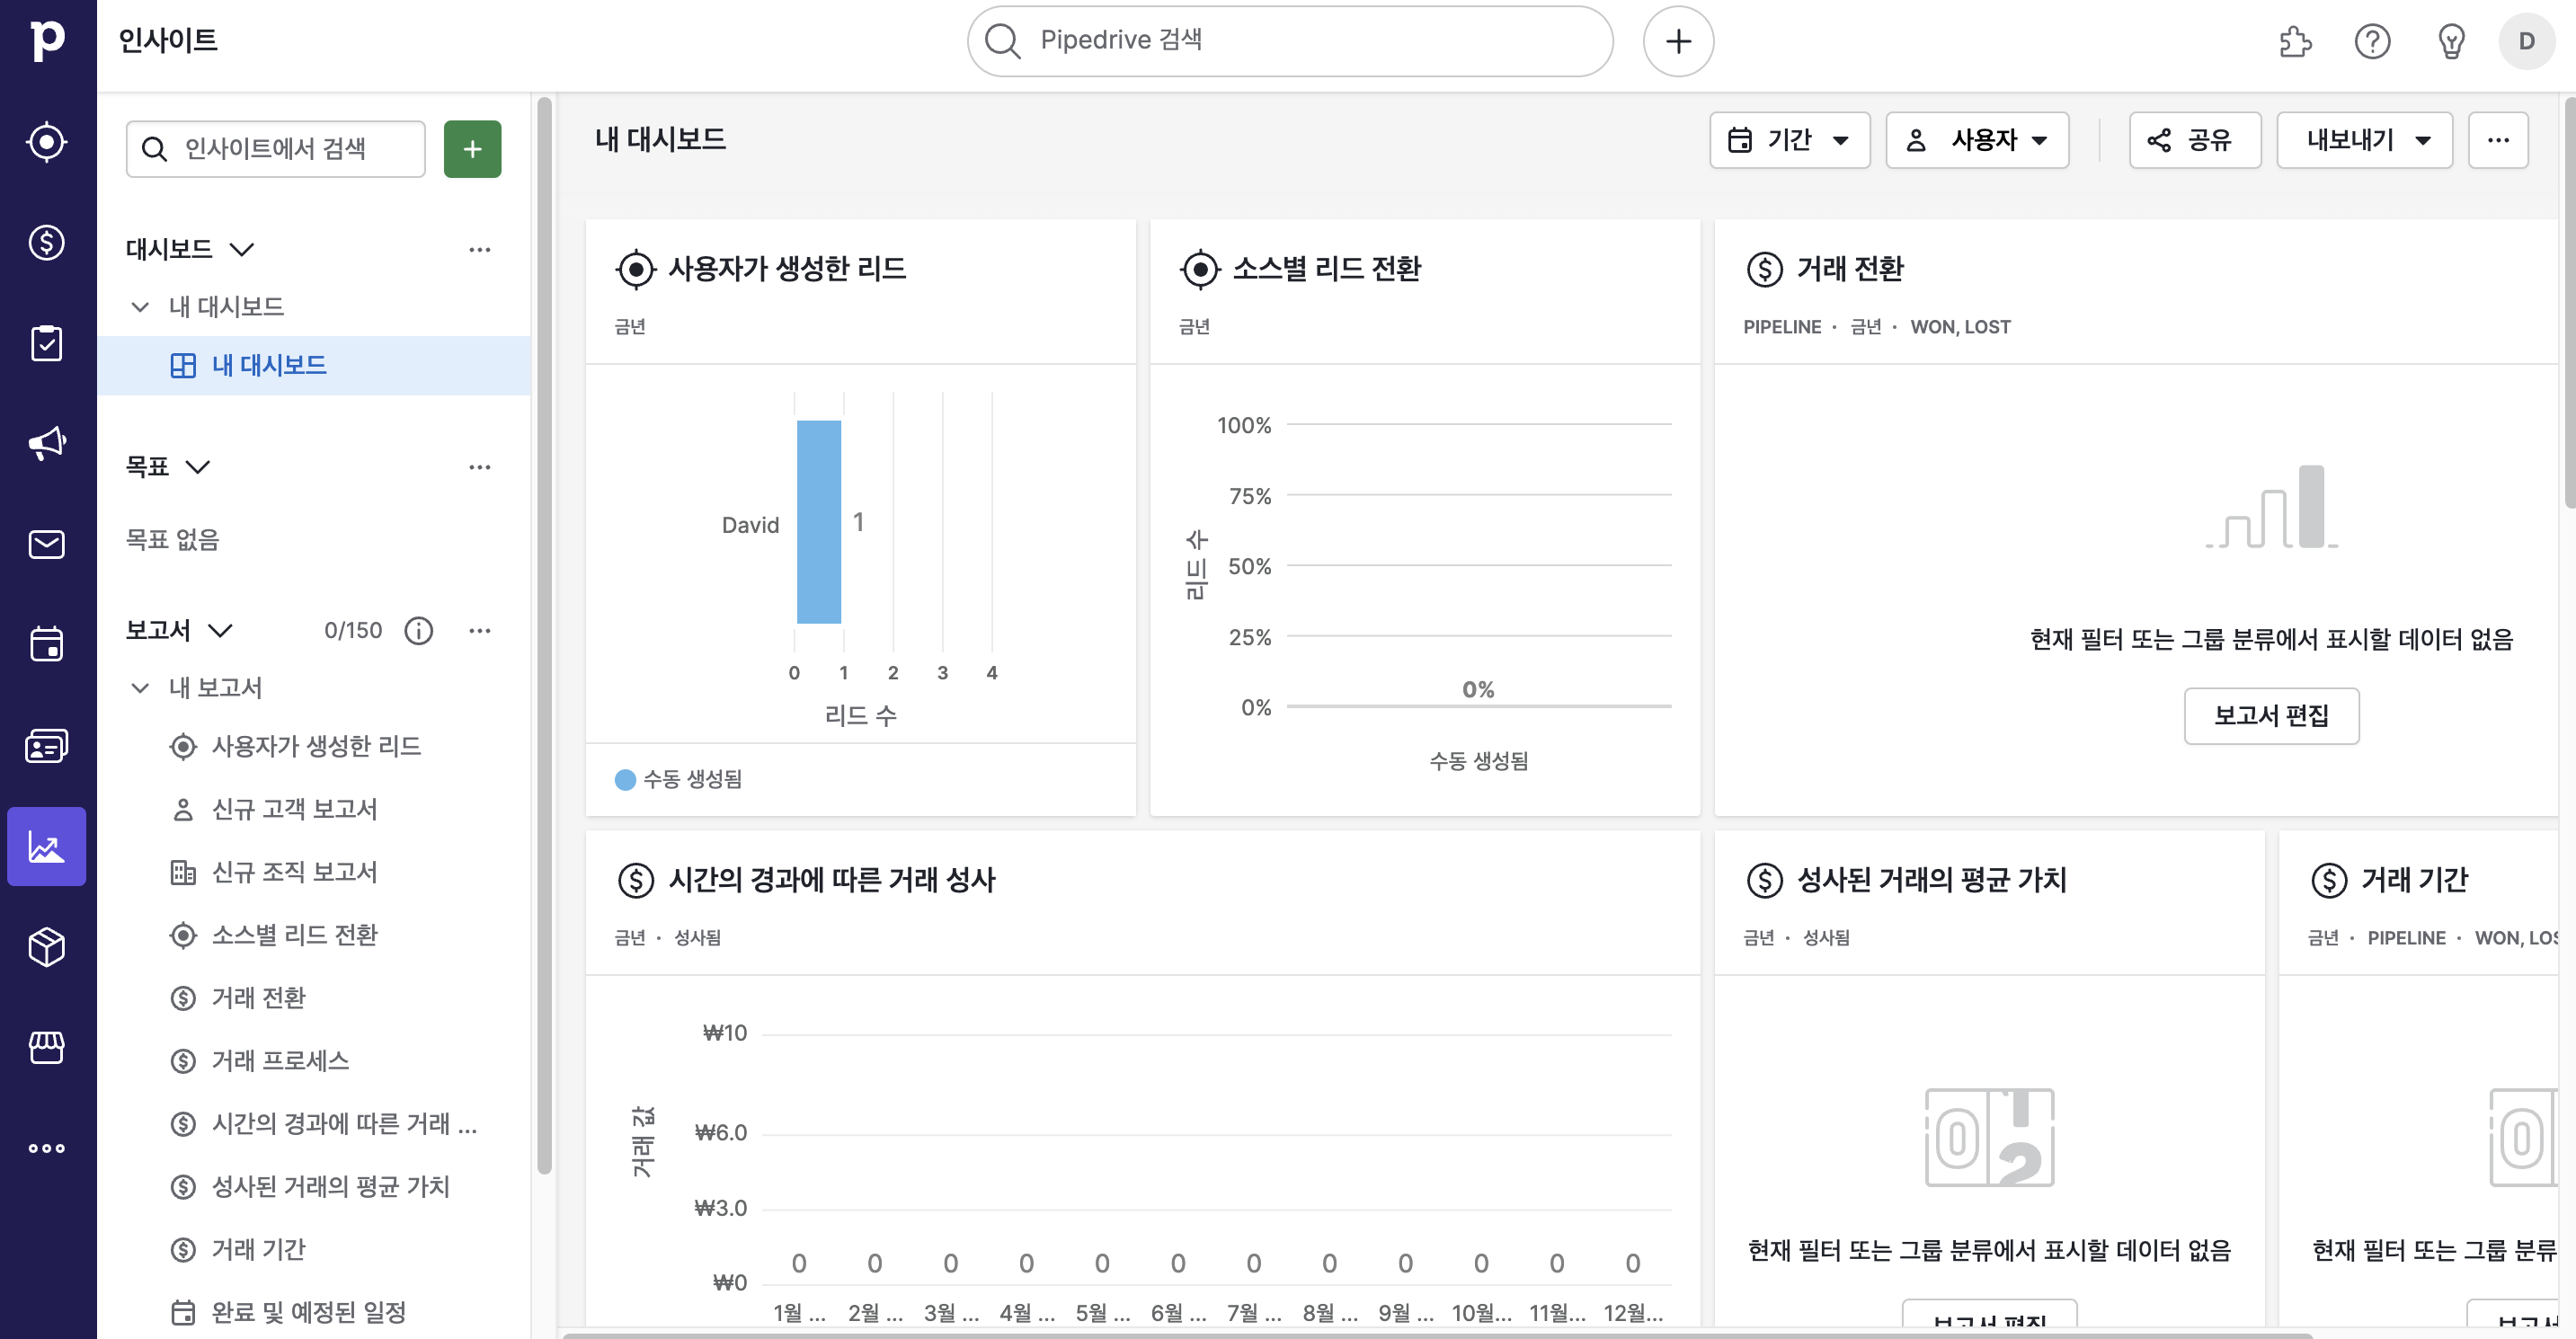This screenshot has width=2576, height=1339.
Task: Open Deals via the dollar sidebar icon
Action: click(47, 243)
